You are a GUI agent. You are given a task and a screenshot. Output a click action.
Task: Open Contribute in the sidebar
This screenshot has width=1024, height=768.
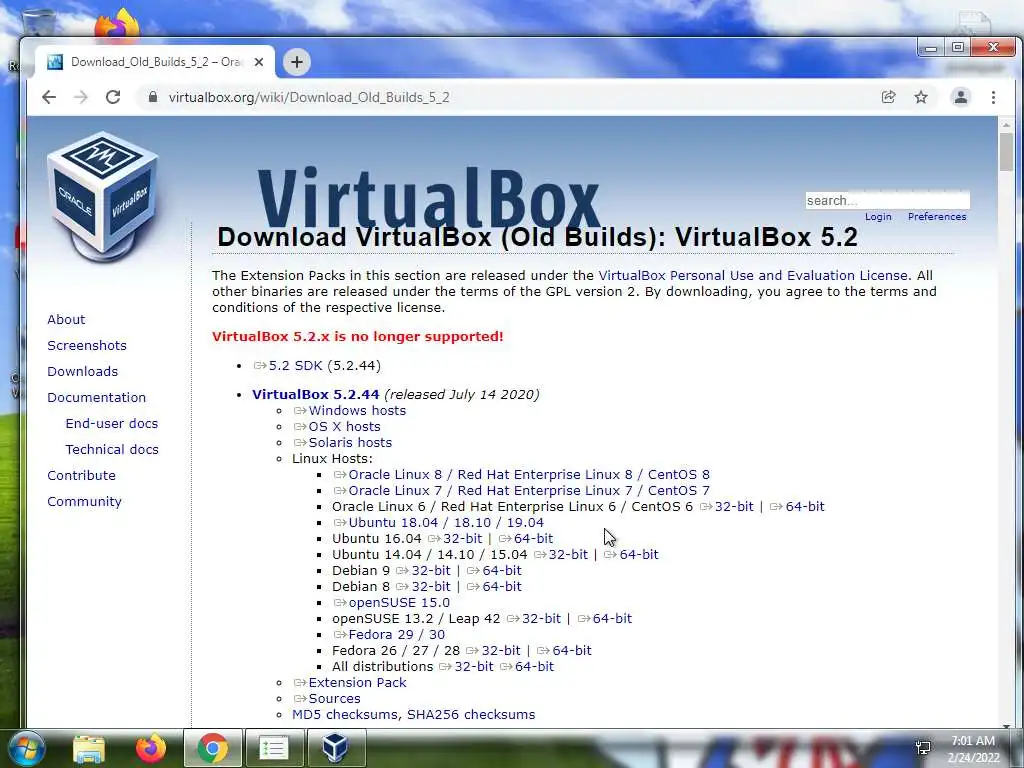coord(81,475)
